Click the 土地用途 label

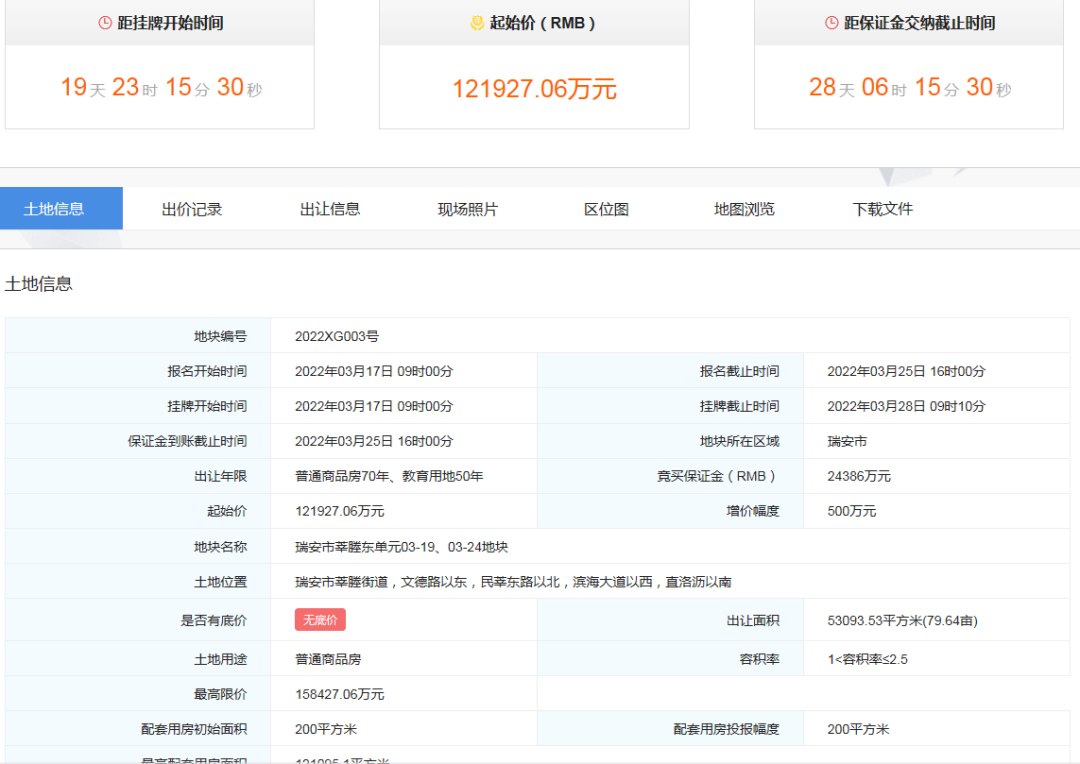[x=220, y=659]
